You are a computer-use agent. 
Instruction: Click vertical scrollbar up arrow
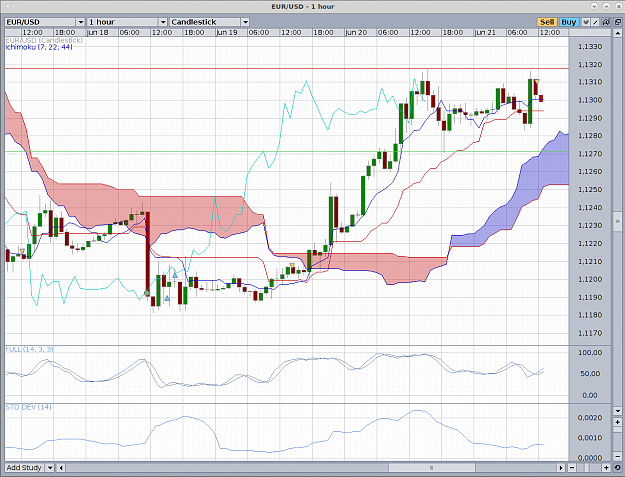point(617,34)
